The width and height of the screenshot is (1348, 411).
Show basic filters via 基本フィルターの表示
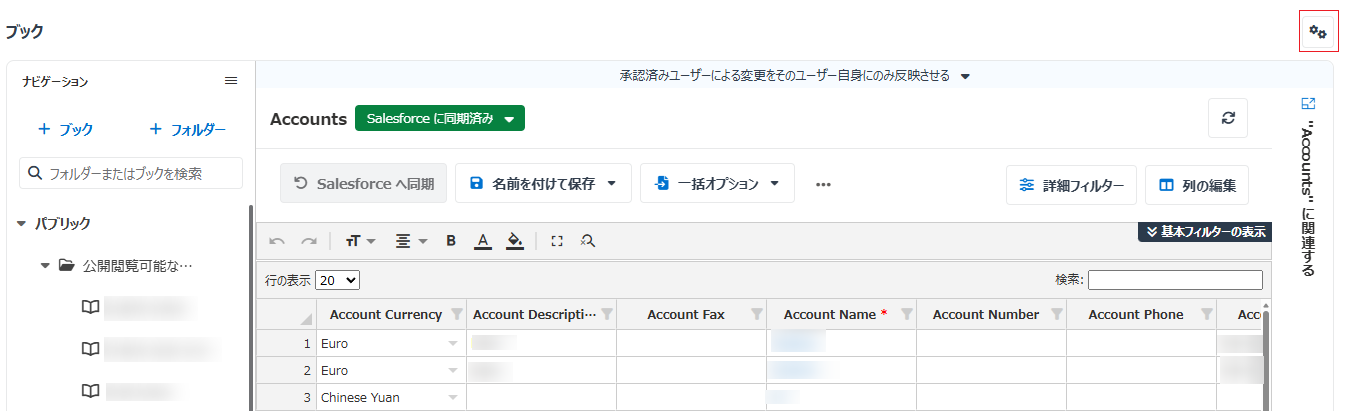[x=1204, y=232]
